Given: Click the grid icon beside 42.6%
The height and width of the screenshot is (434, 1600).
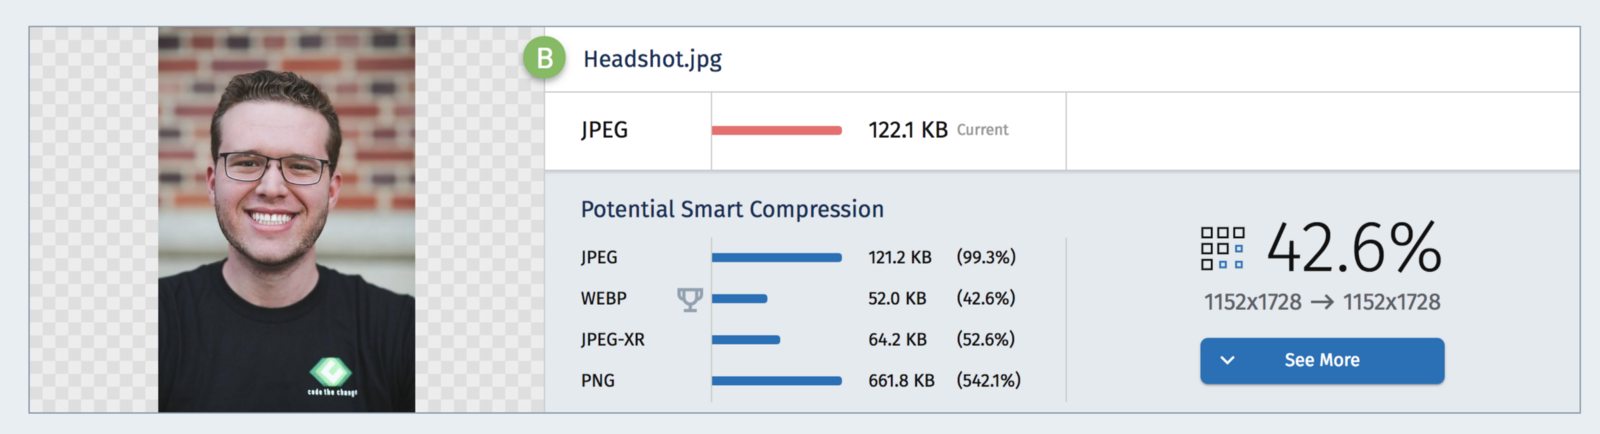Looking at the screenshot, I should (1222, 248).
